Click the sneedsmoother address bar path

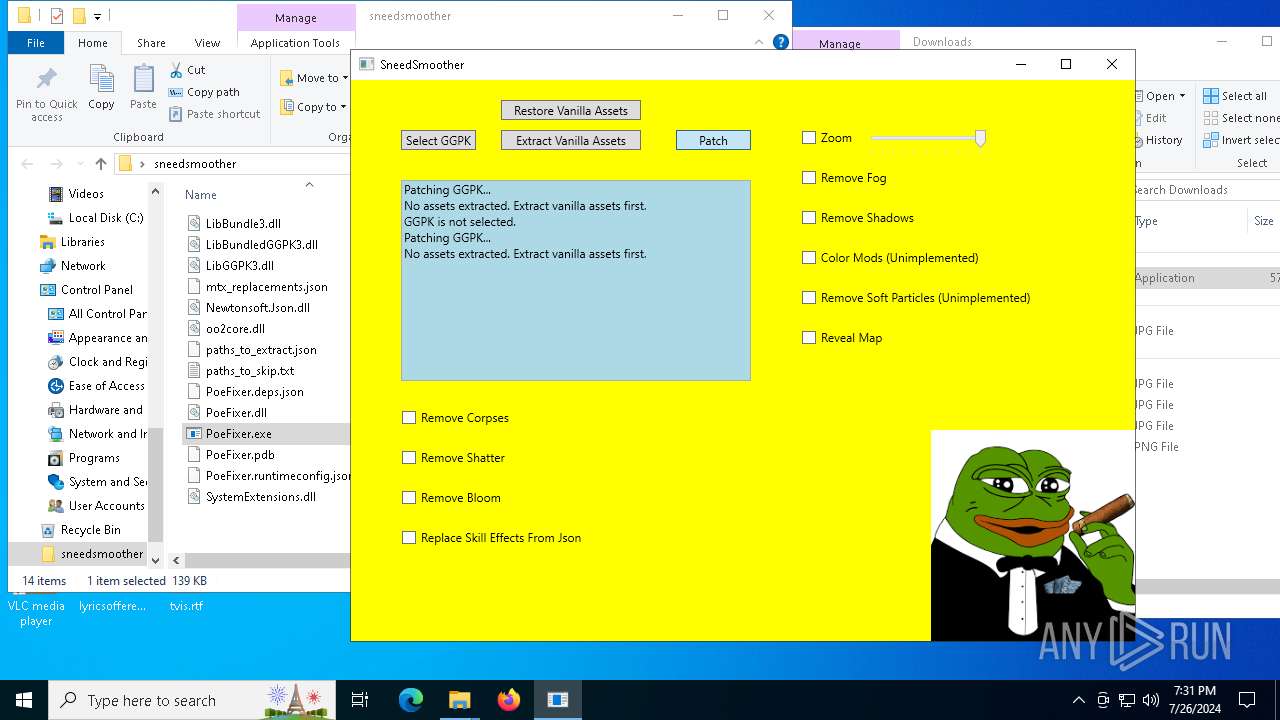pos(195,164)
